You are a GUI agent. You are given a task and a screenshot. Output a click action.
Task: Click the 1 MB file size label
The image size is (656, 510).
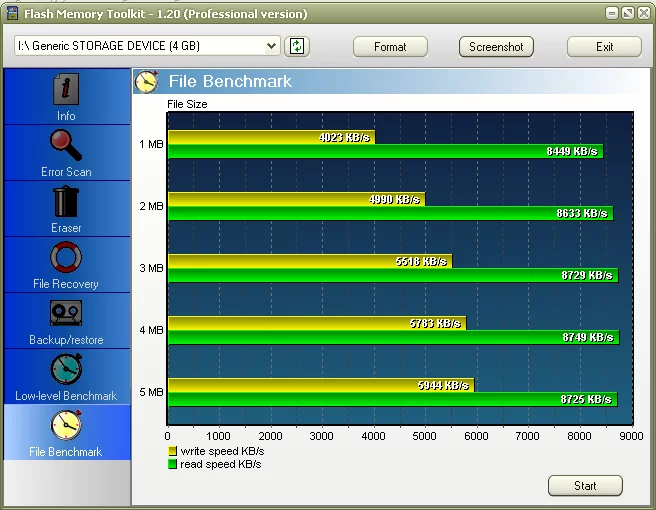click(151, 144)
